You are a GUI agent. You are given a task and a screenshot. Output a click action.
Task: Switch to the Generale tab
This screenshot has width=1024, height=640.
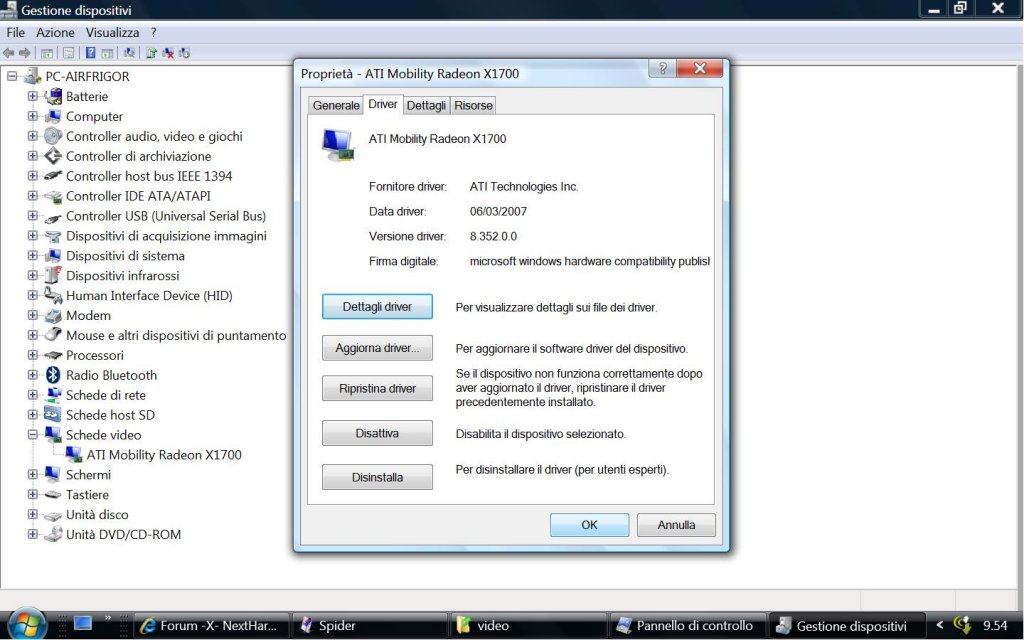point(336,105)
